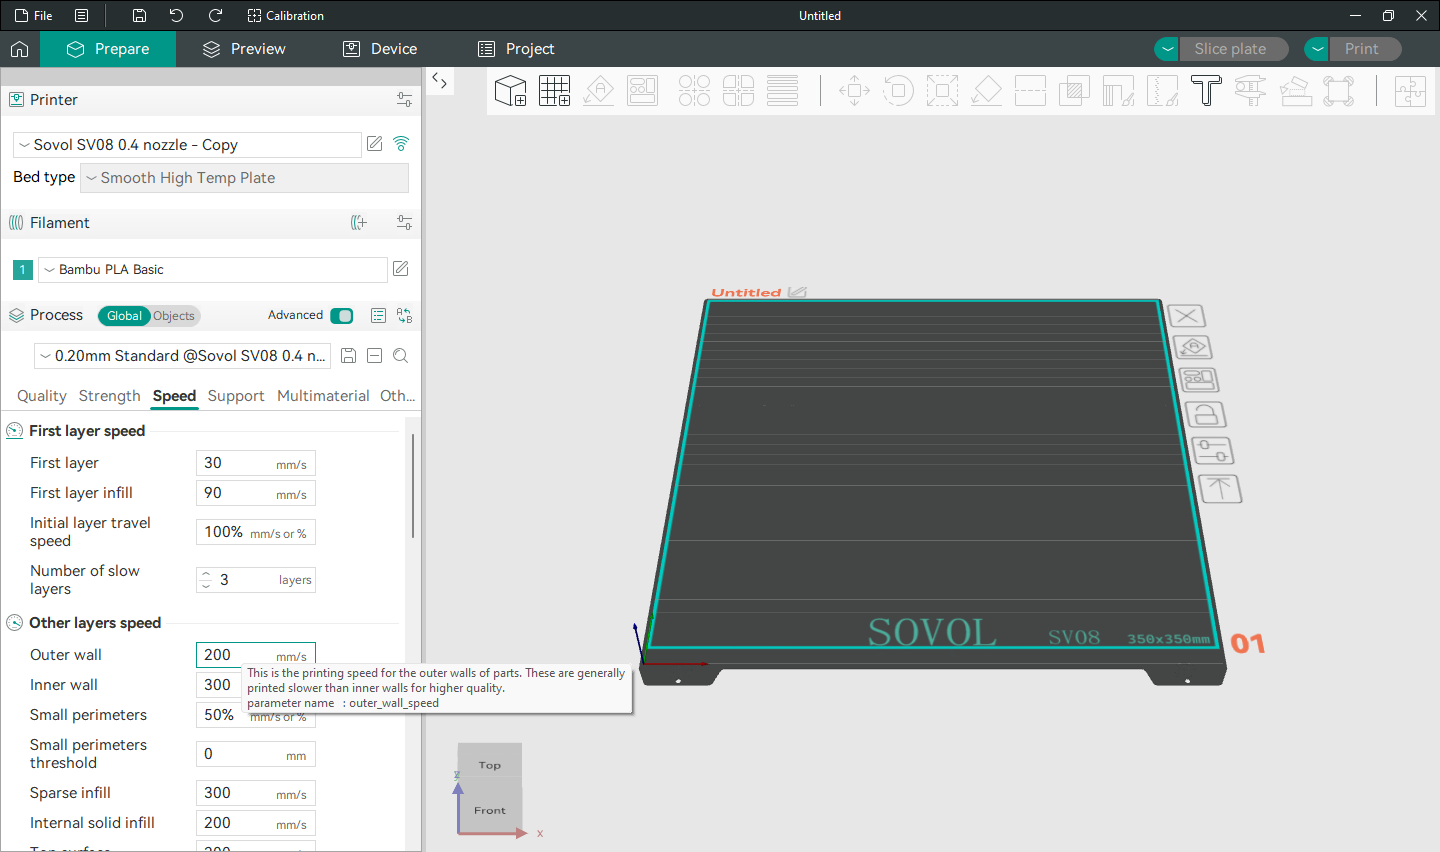The width and height of the screenshot is (1440, 852).
Task: Switch process mode to Objects
Action: [174, 316]
